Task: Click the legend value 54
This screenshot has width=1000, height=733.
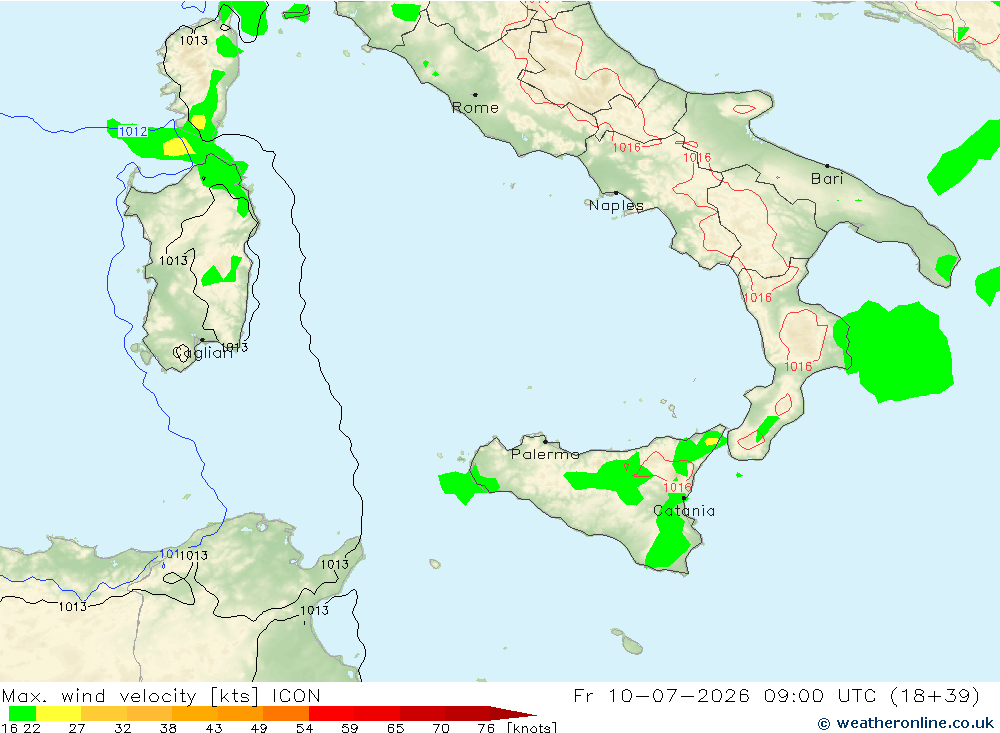Action: pos(304,728)
